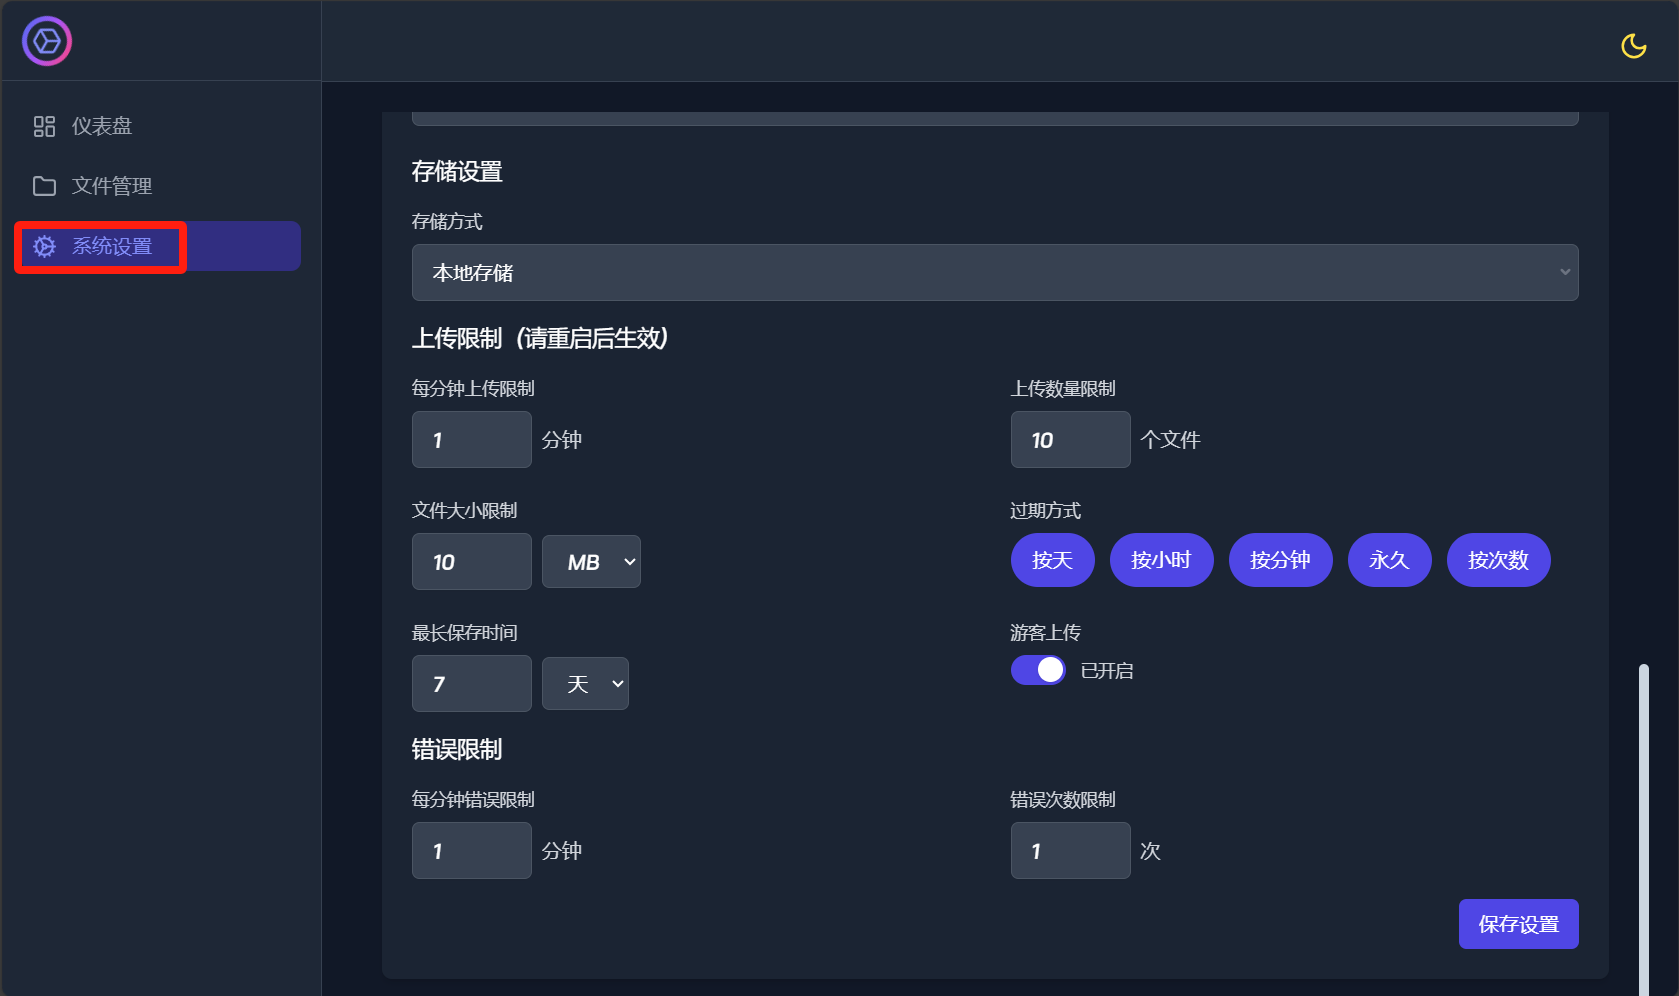Open the storage method dropdown
This screenshot has width=1679, height=996.
(x=994, y=273)
